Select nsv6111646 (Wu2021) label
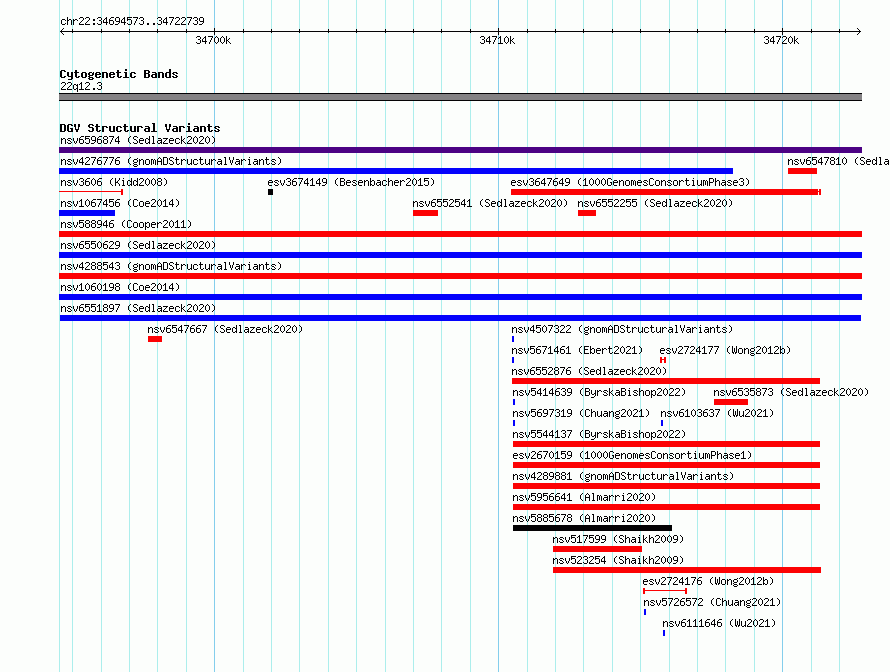Screen dimensions: 890x672 719,623
